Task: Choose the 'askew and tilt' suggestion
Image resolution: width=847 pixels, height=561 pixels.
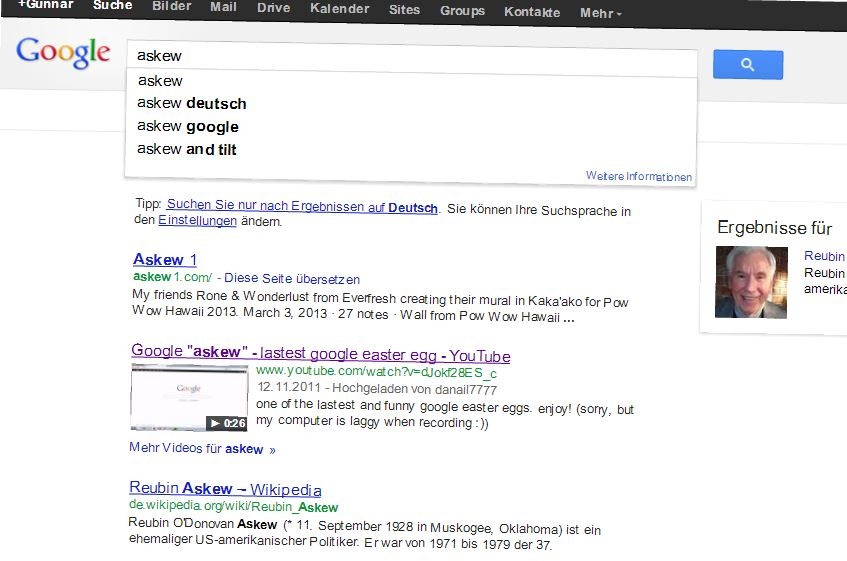Action: coord(186,149)
